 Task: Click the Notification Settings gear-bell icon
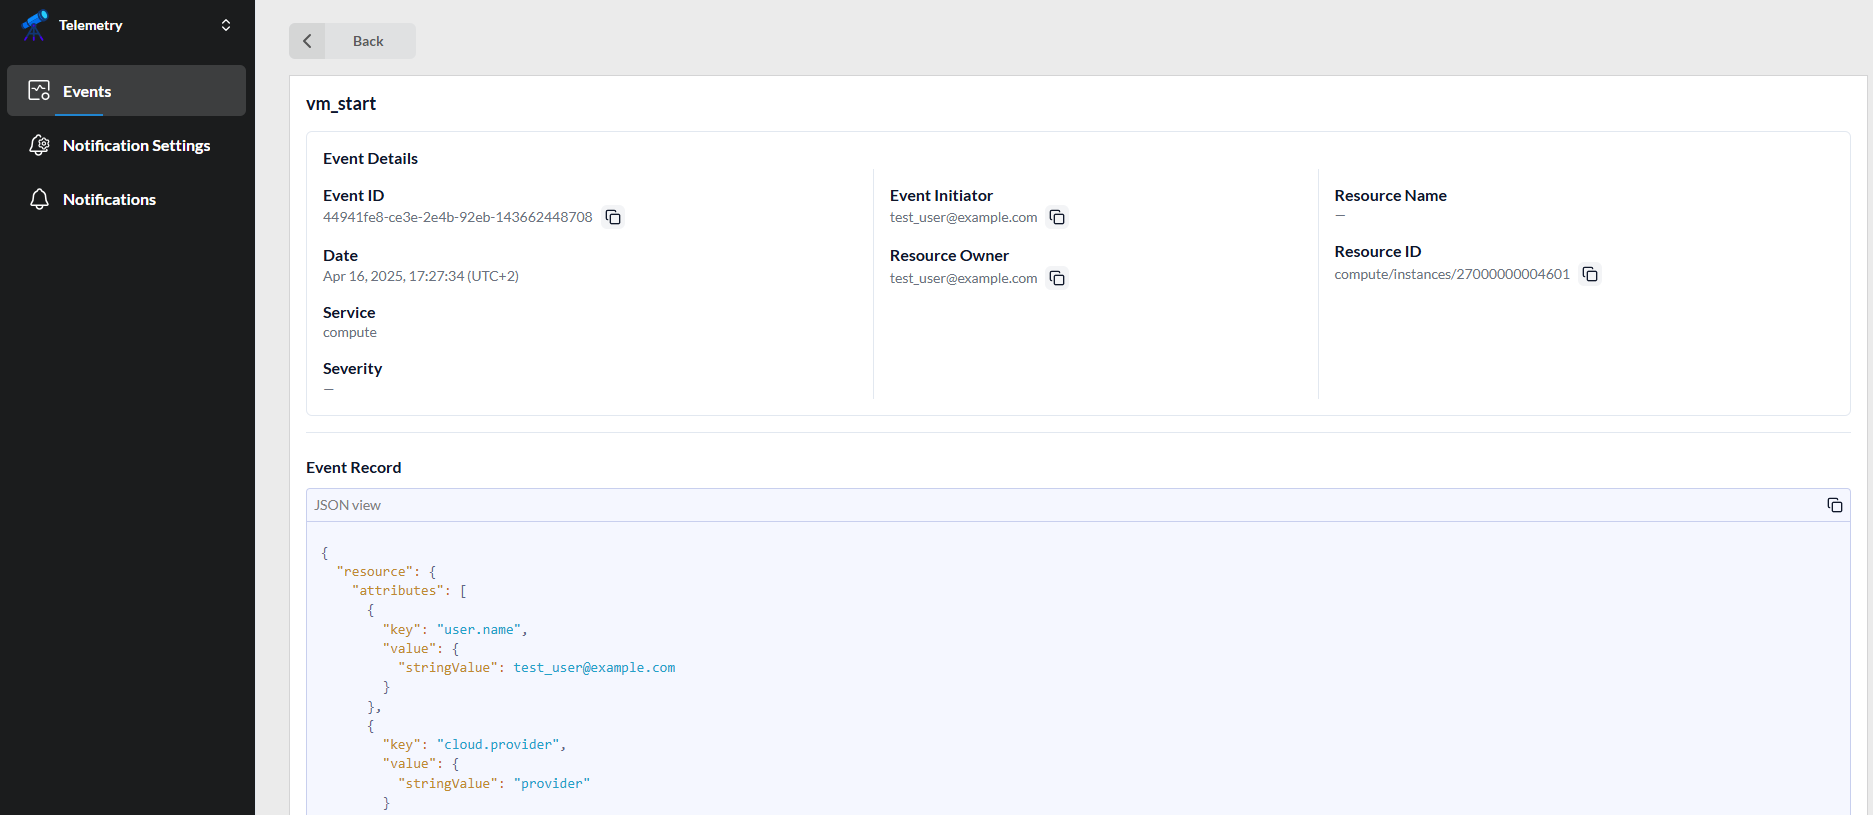point(39,145)
